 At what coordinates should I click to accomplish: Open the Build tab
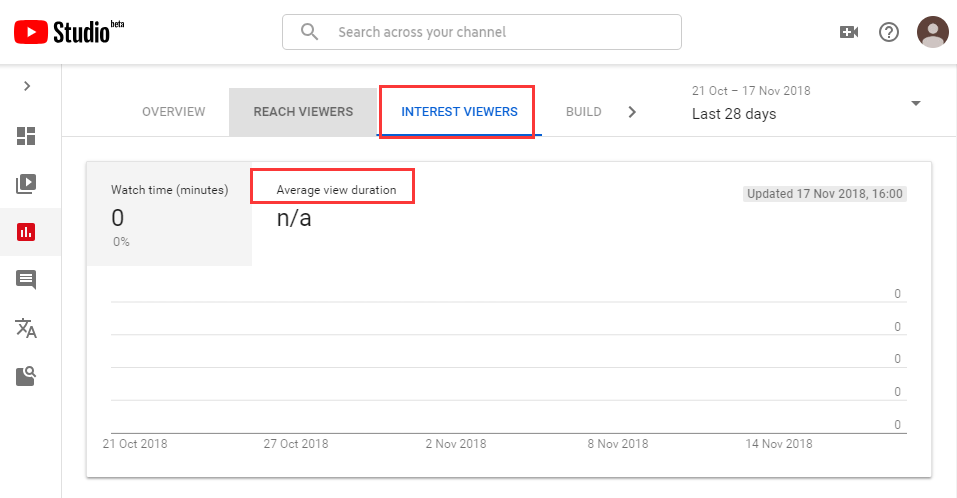[583, 112]
